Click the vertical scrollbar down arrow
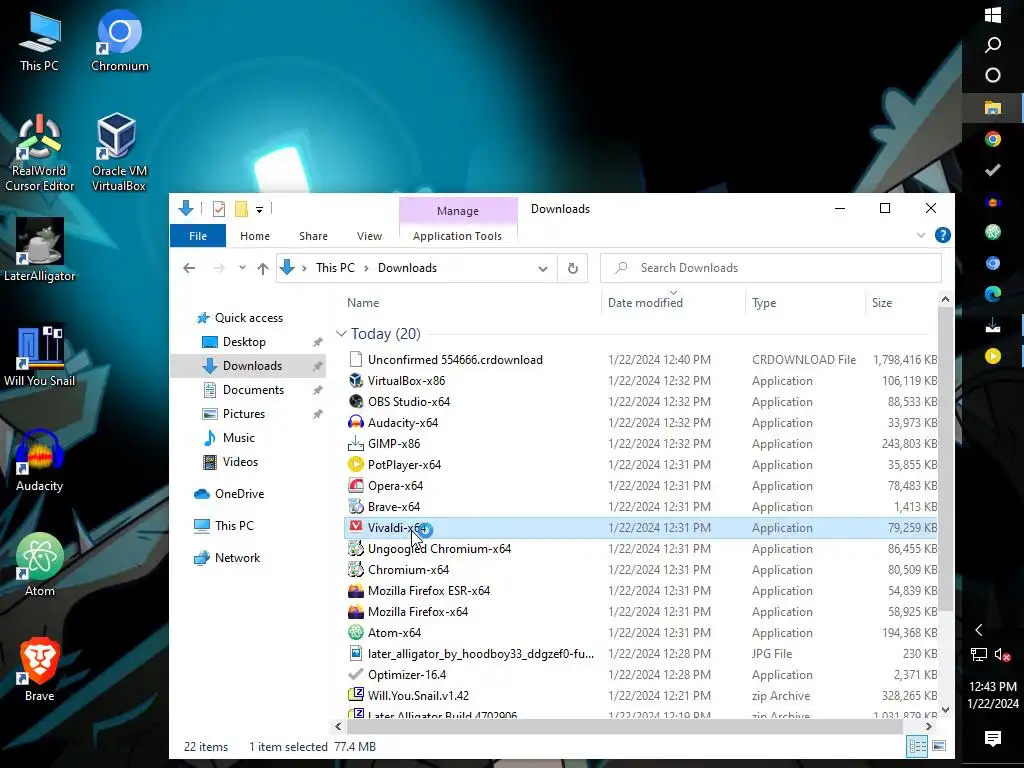The image size is (1024, 768). click(945, 710)
